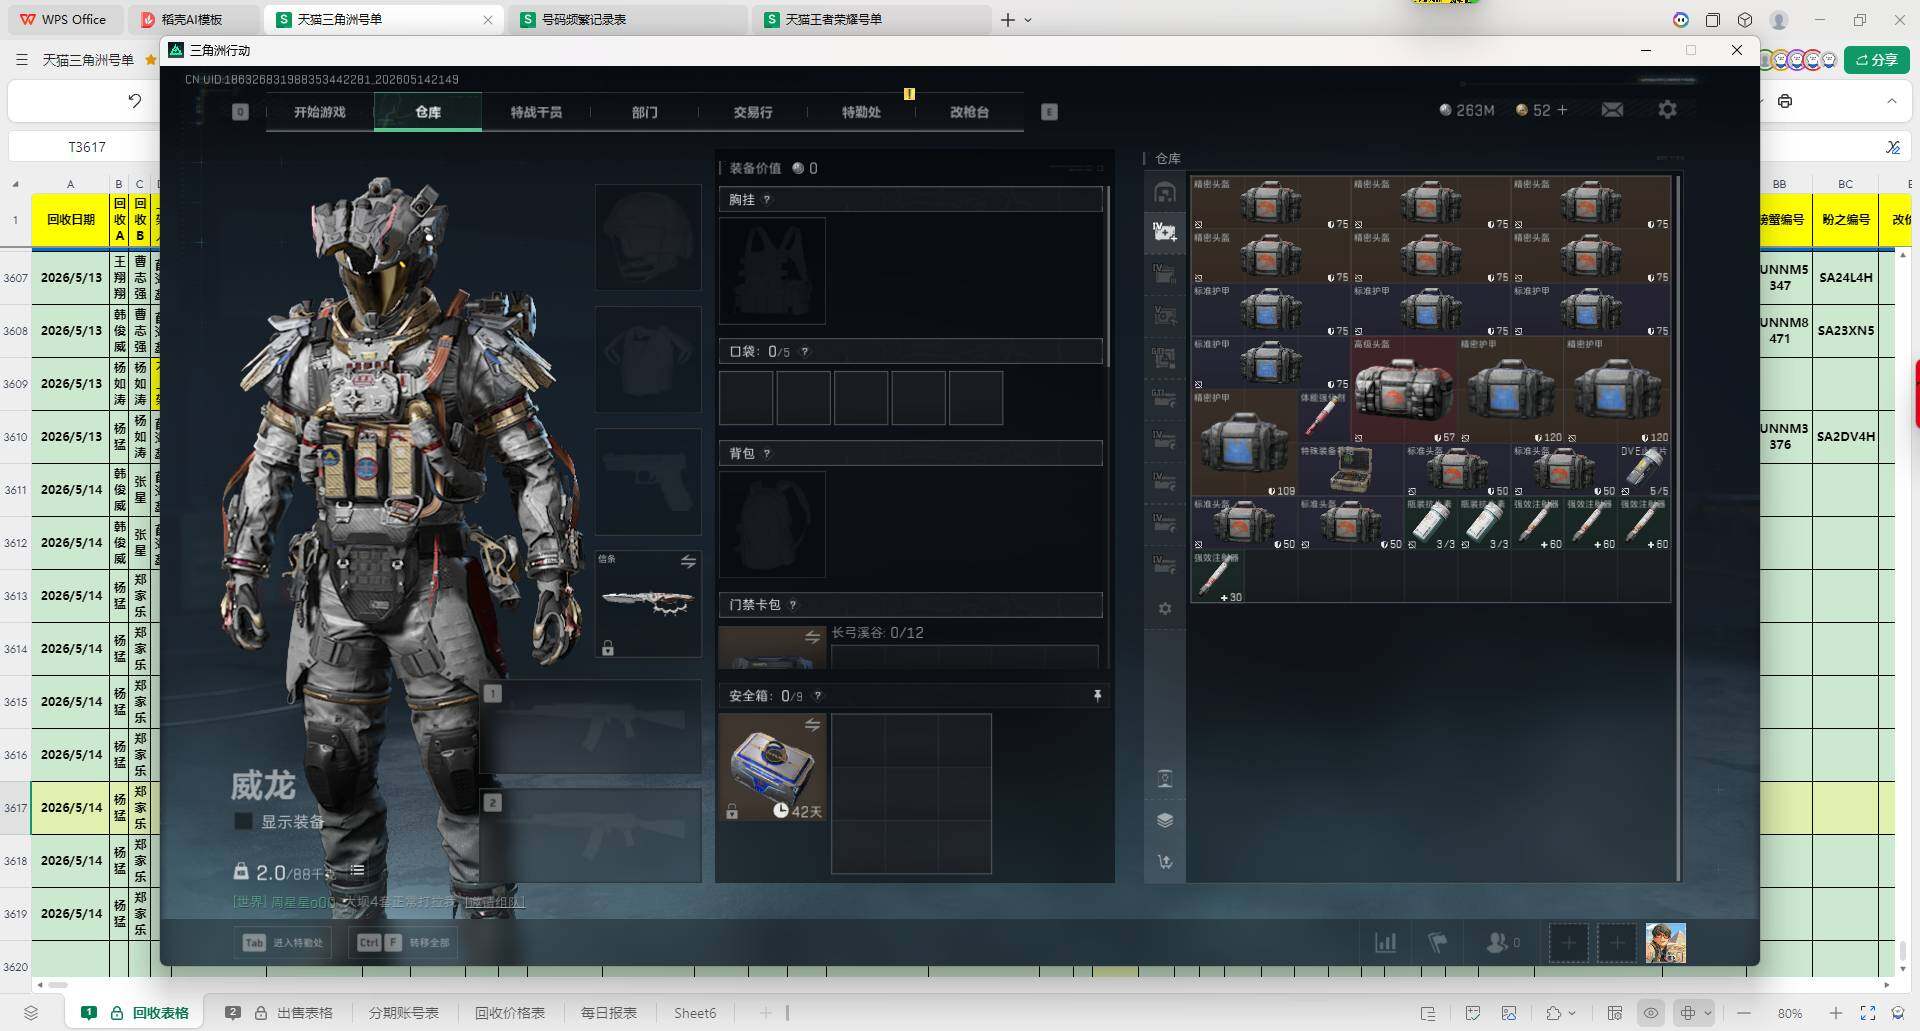Open new tab with plus button in WPS
This screenshot has width=1920, height=1031.
pyautogui.click(x=1008, y=20)
